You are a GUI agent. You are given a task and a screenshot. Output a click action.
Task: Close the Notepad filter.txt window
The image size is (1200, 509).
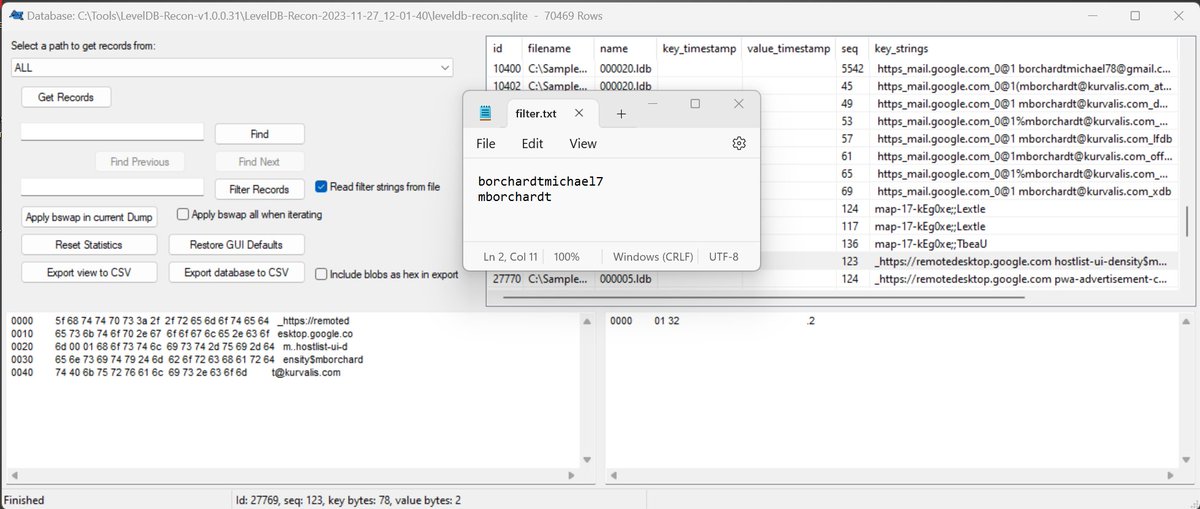pyautogui.click(x=738, y=104)
